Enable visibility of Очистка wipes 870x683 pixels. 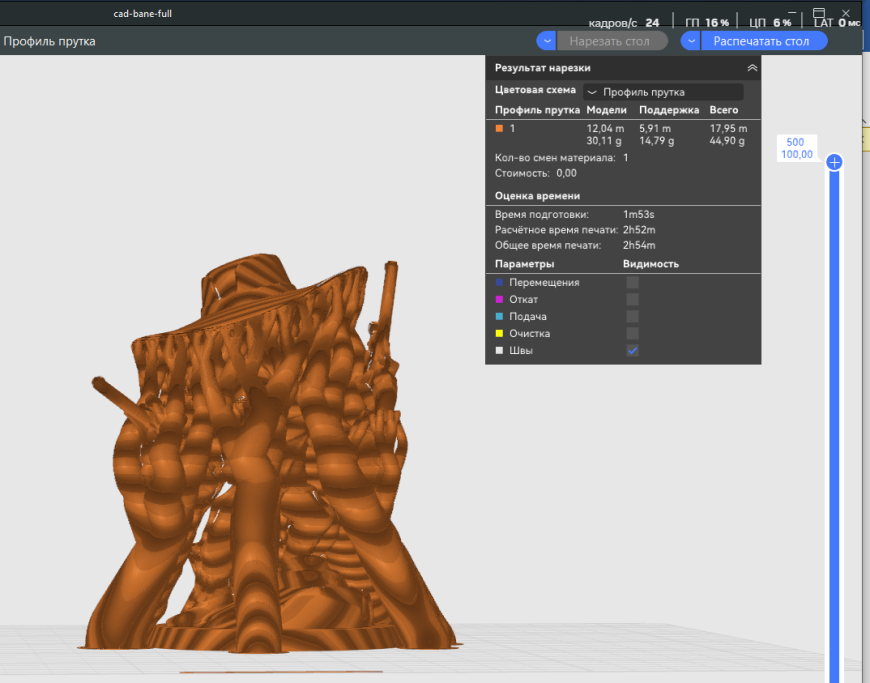point(631,333)
